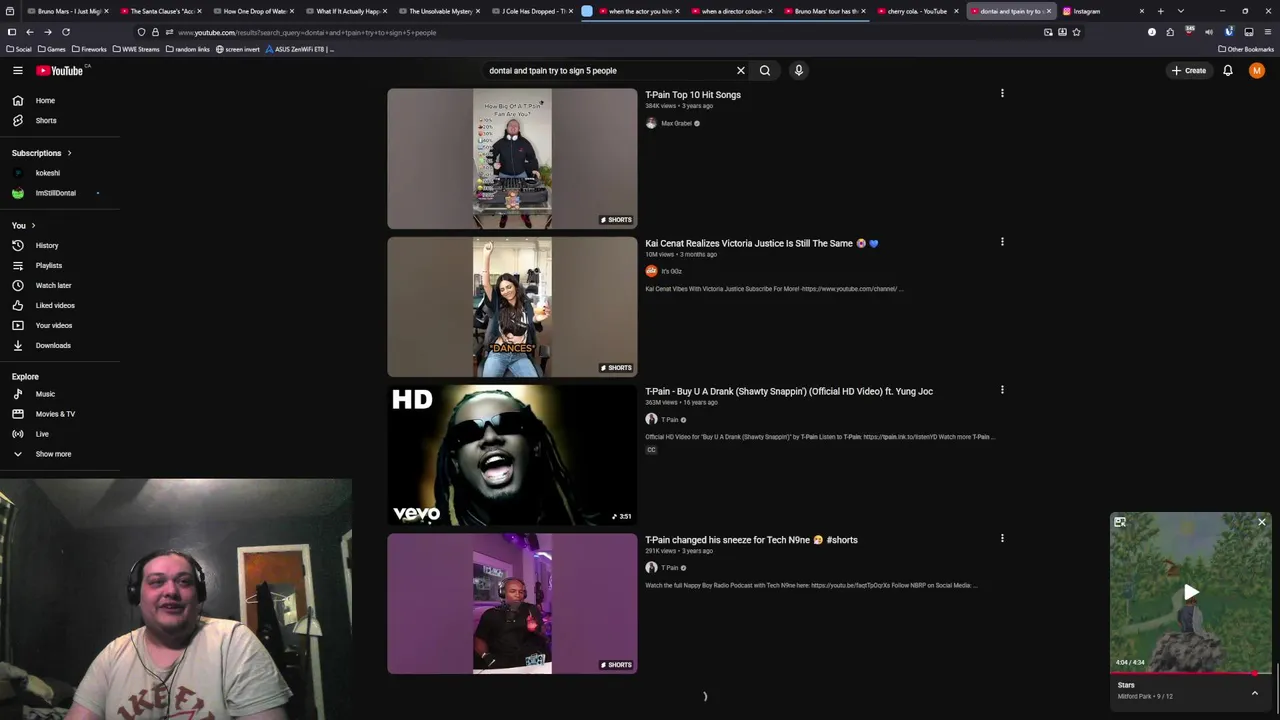Expand the You section header

pos(24,225)
